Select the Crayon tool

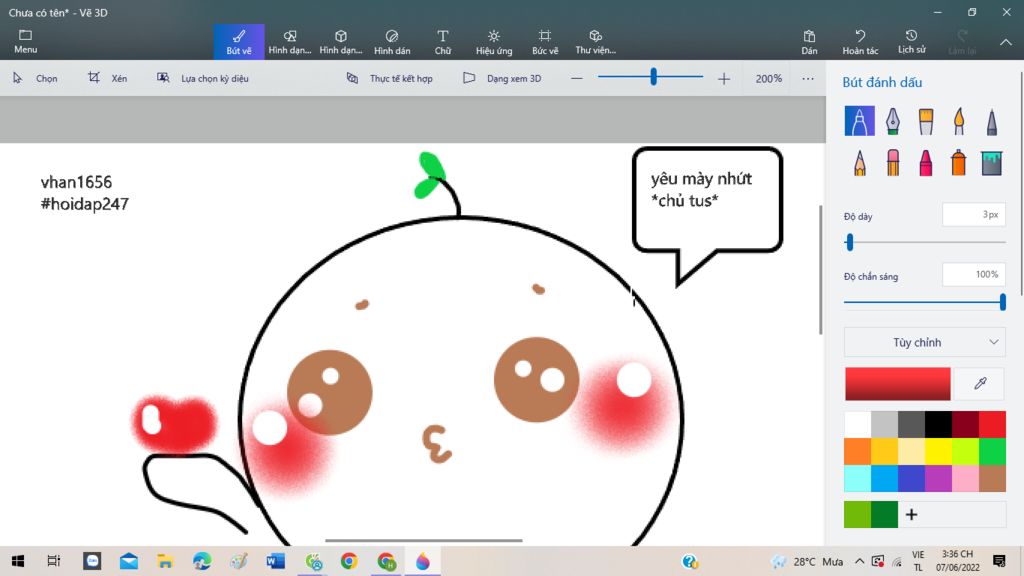(926, 163)
